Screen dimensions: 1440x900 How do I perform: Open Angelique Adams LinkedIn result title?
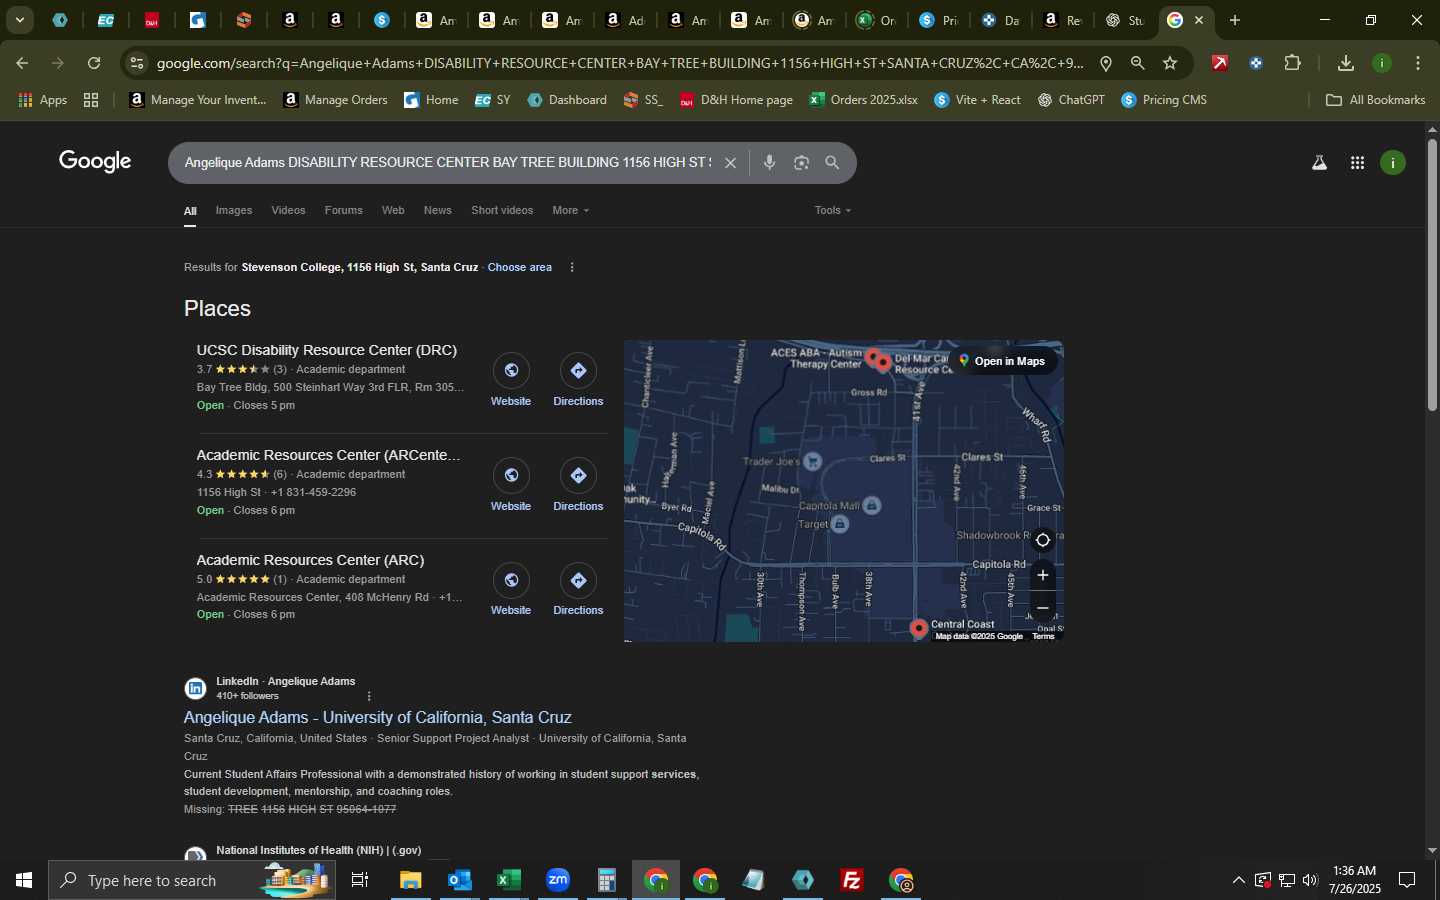[377, 717]
